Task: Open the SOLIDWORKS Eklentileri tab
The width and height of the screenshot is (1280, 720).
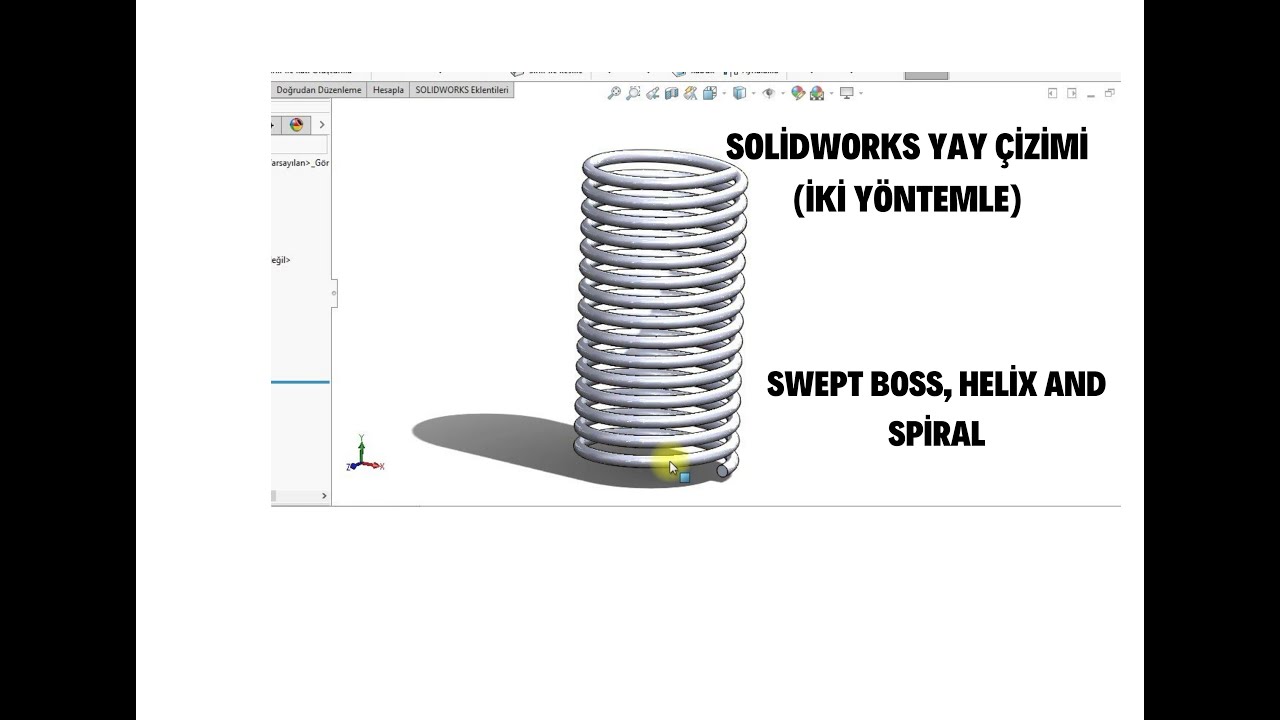Action: 462,90
